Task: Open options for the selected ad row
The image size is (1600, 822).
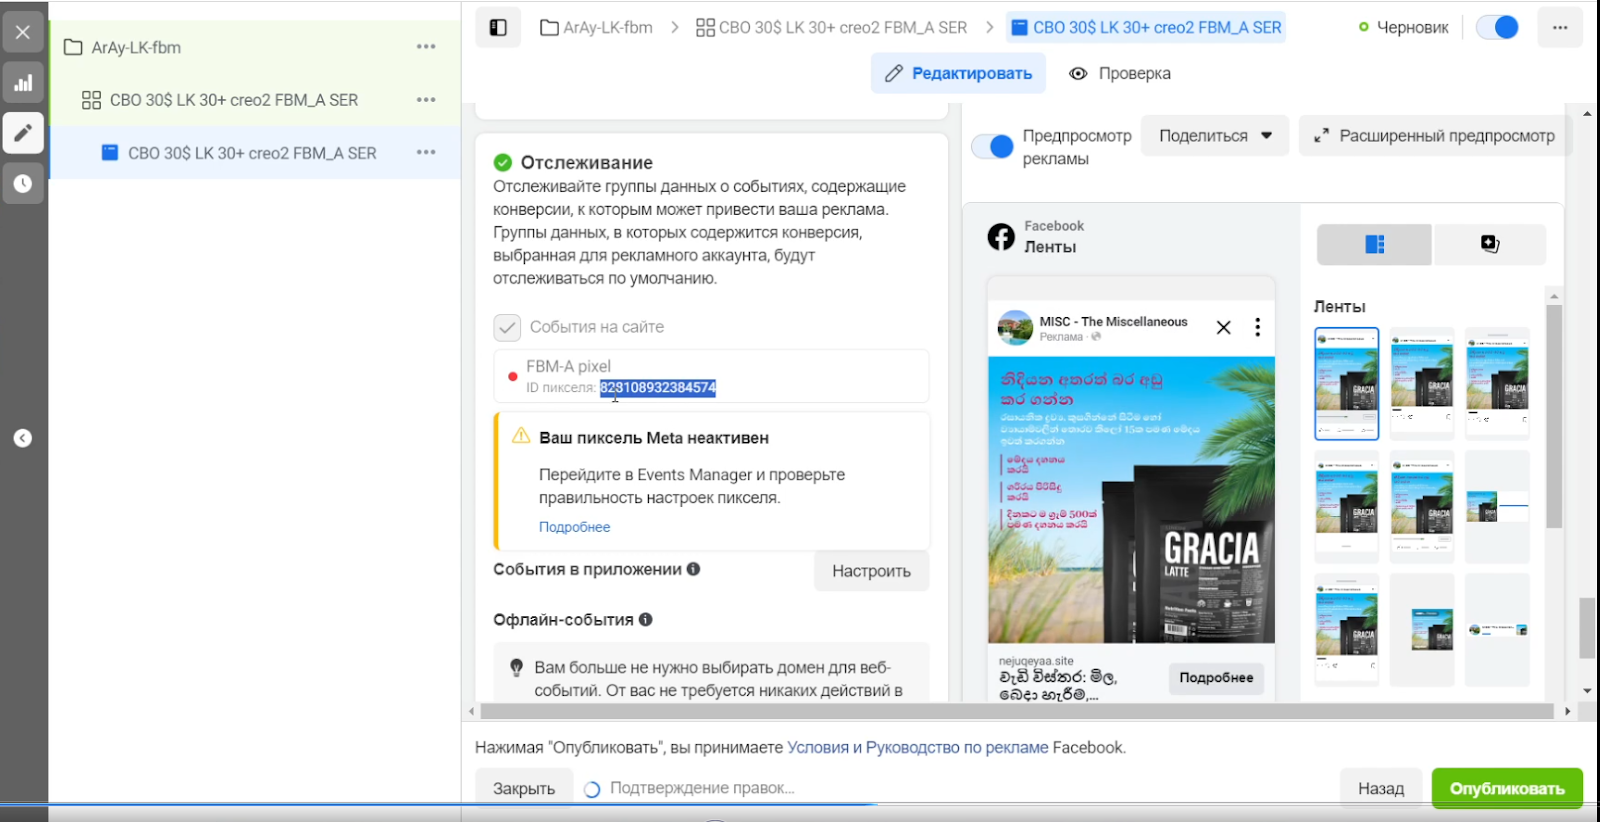Action: coord(426,153)
